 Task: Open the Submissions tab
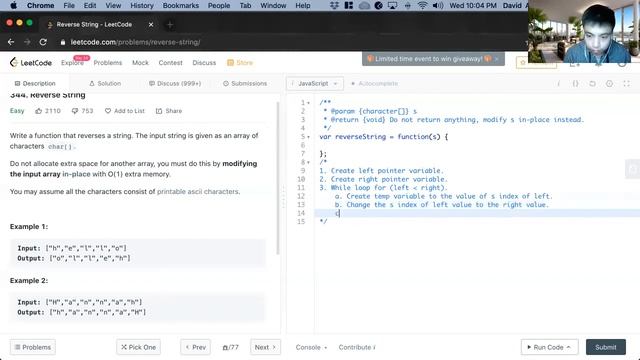coord(245,83)
